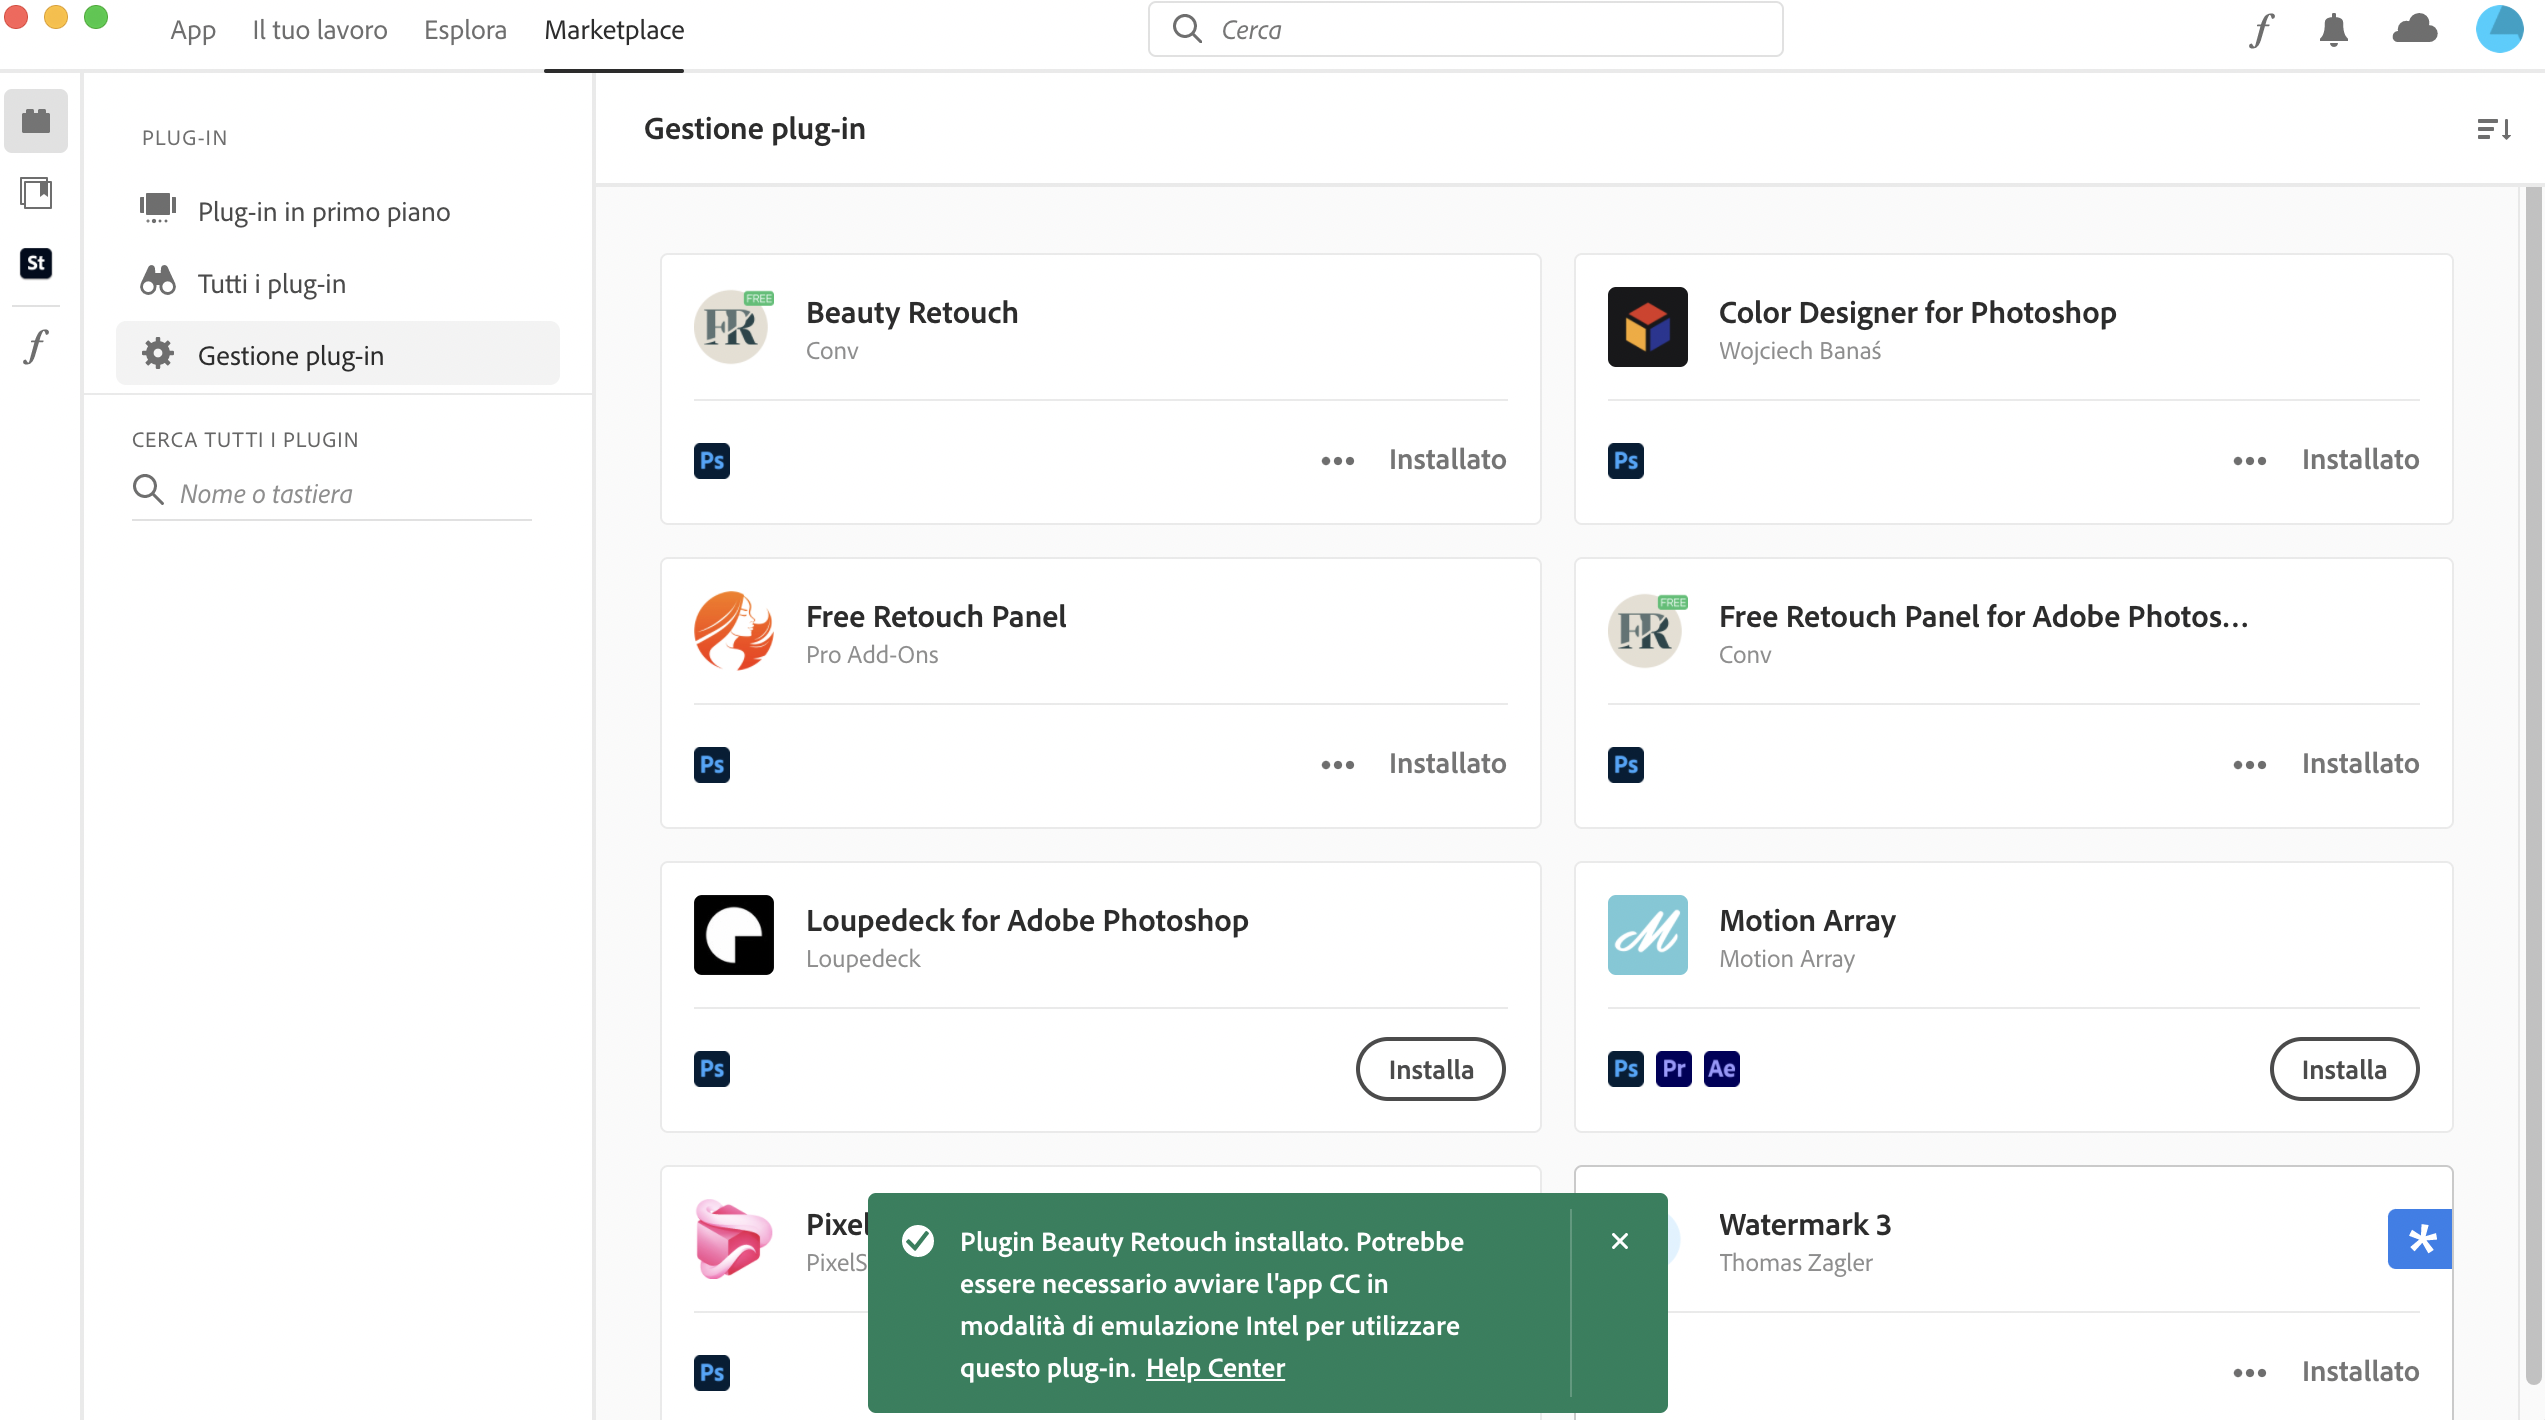Click the Help Center link in notification

click(x=1213, y=1368)
